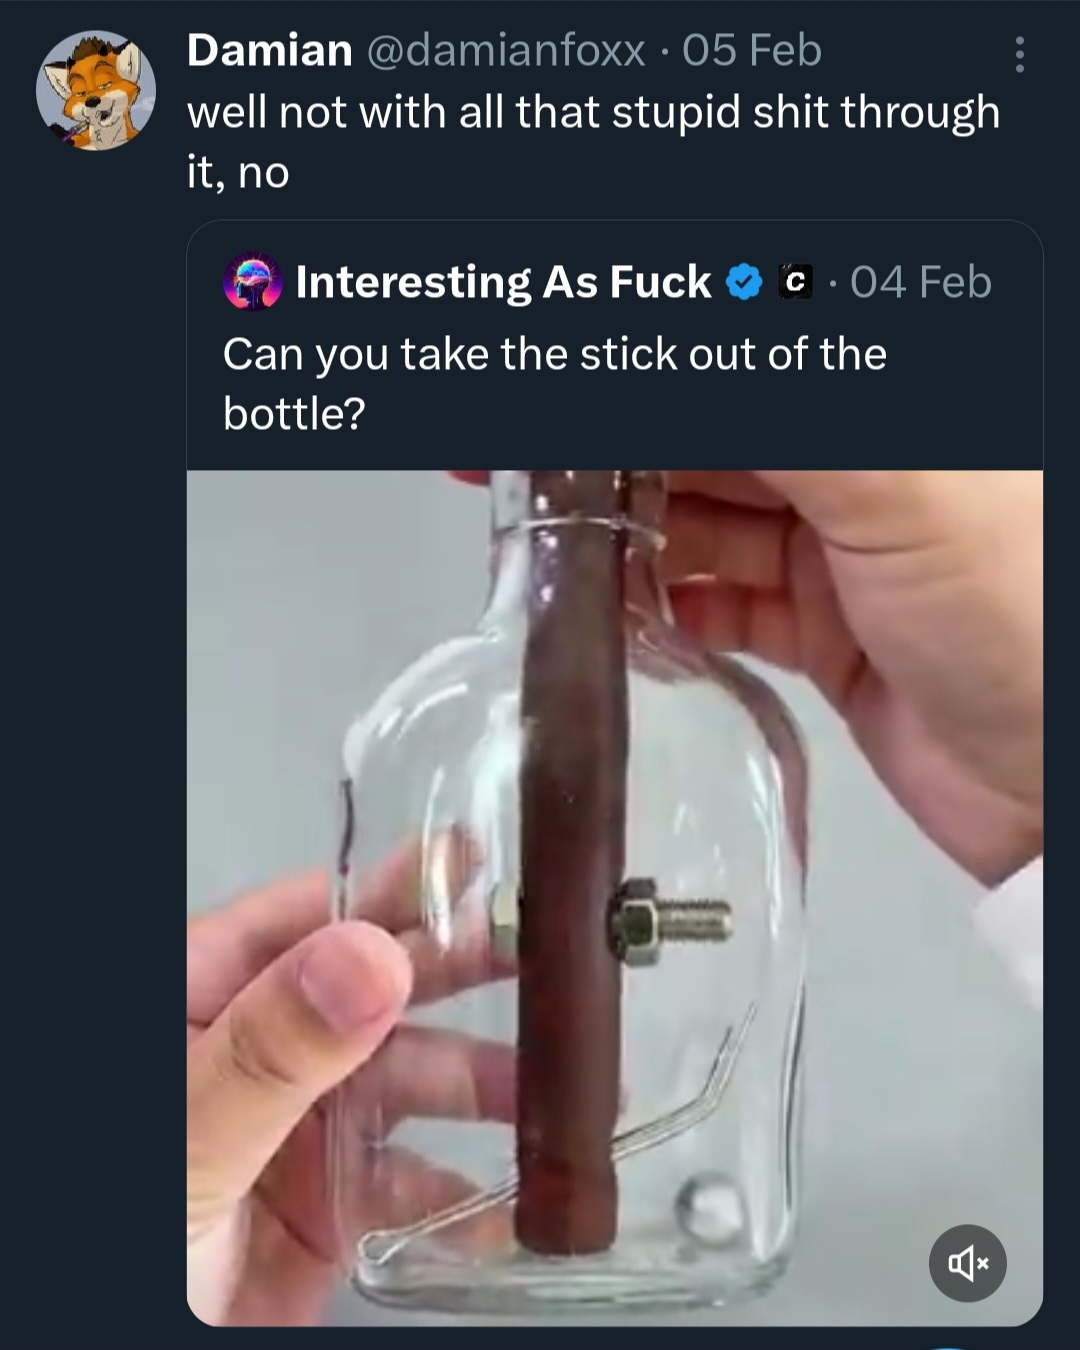Viewport: 1080px width, 1350px height.
Task: Open the @damianfoxx handle
Action: [x=506, y=51]
